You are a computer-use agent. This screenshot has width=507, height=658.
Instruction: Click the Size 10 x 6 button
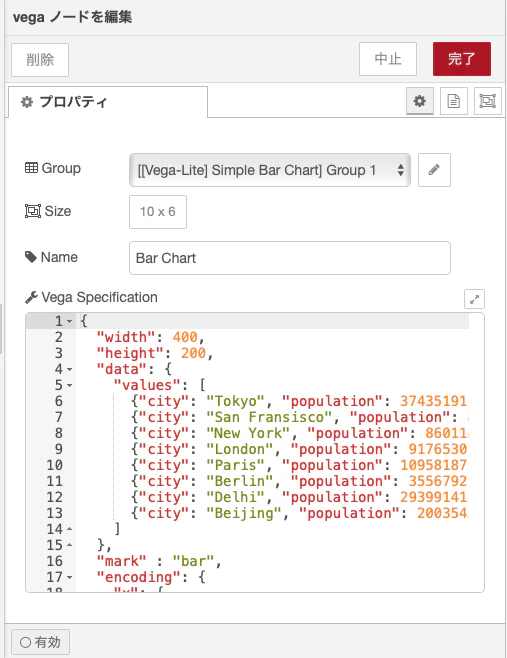pos(158,212)
